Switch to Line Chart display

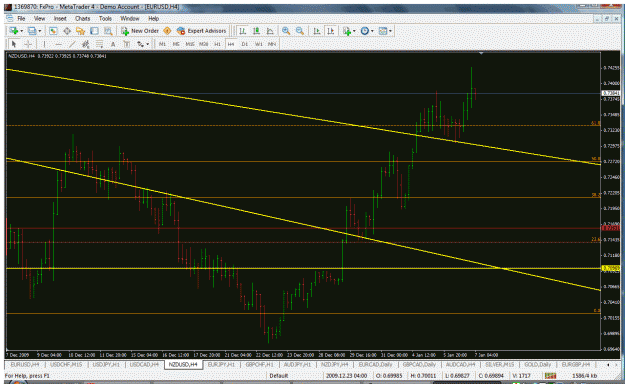(x=270, y=31)
